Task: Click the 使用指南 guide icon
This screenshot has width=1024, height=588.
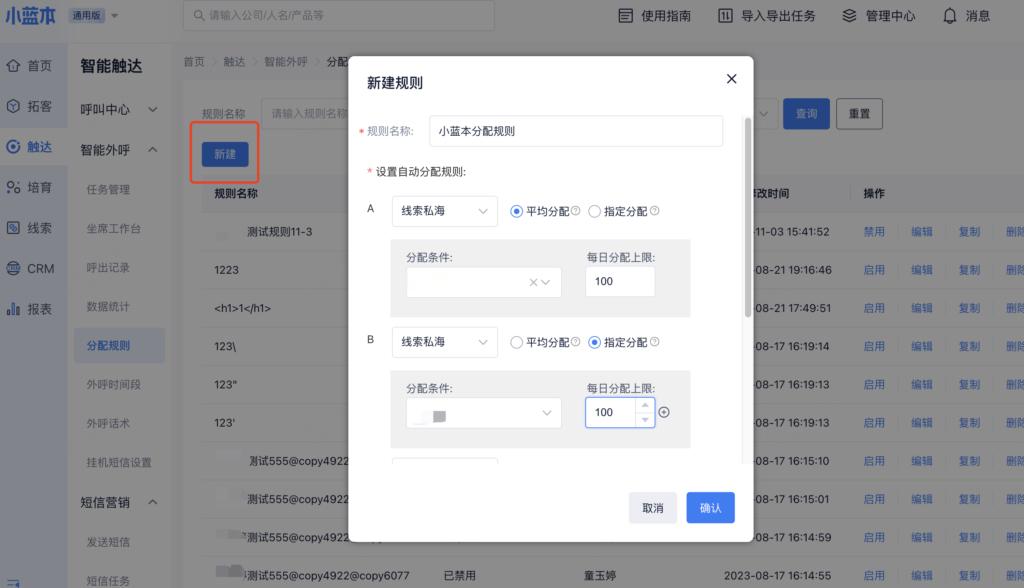Action: pyautogui.click(x=626, y=16)
